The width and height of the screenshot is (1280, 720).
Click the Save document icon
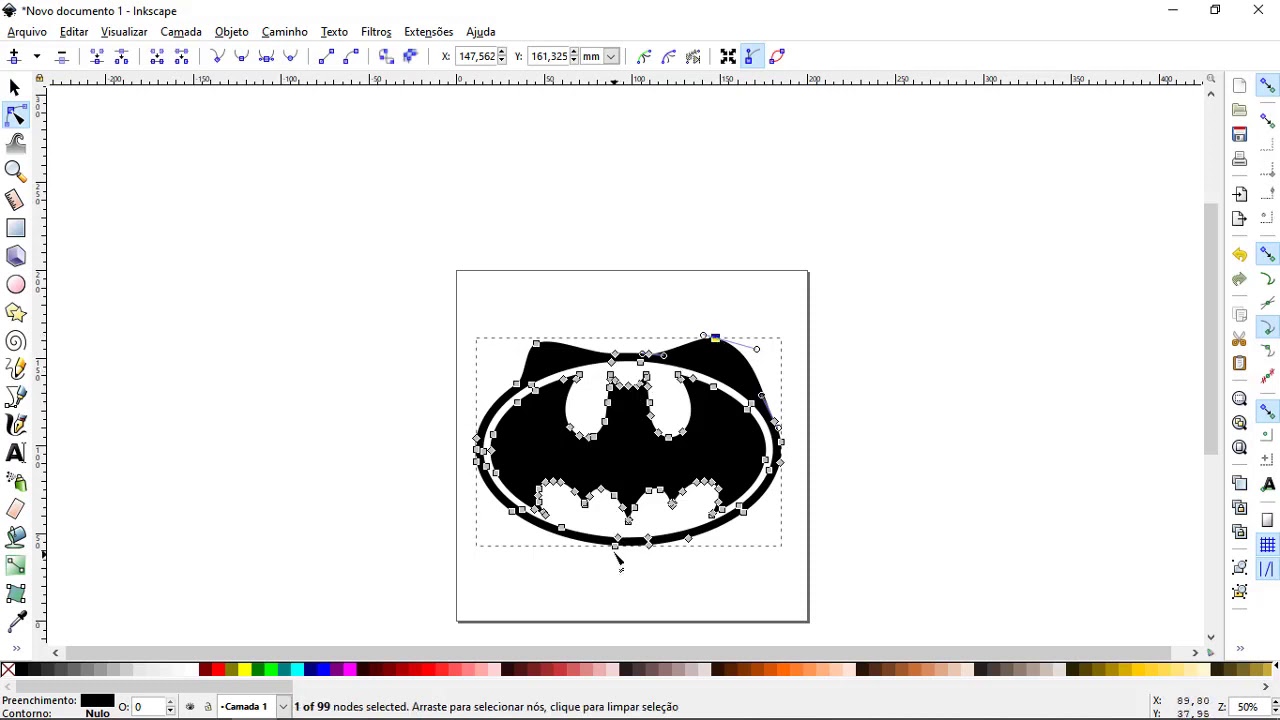(1240, 134)
